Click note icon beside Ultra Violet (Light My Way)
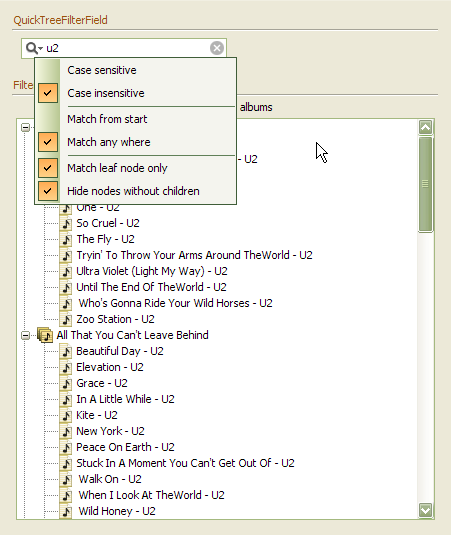The width and height of the screenshot is (451, 535). (x=66, y=272)
